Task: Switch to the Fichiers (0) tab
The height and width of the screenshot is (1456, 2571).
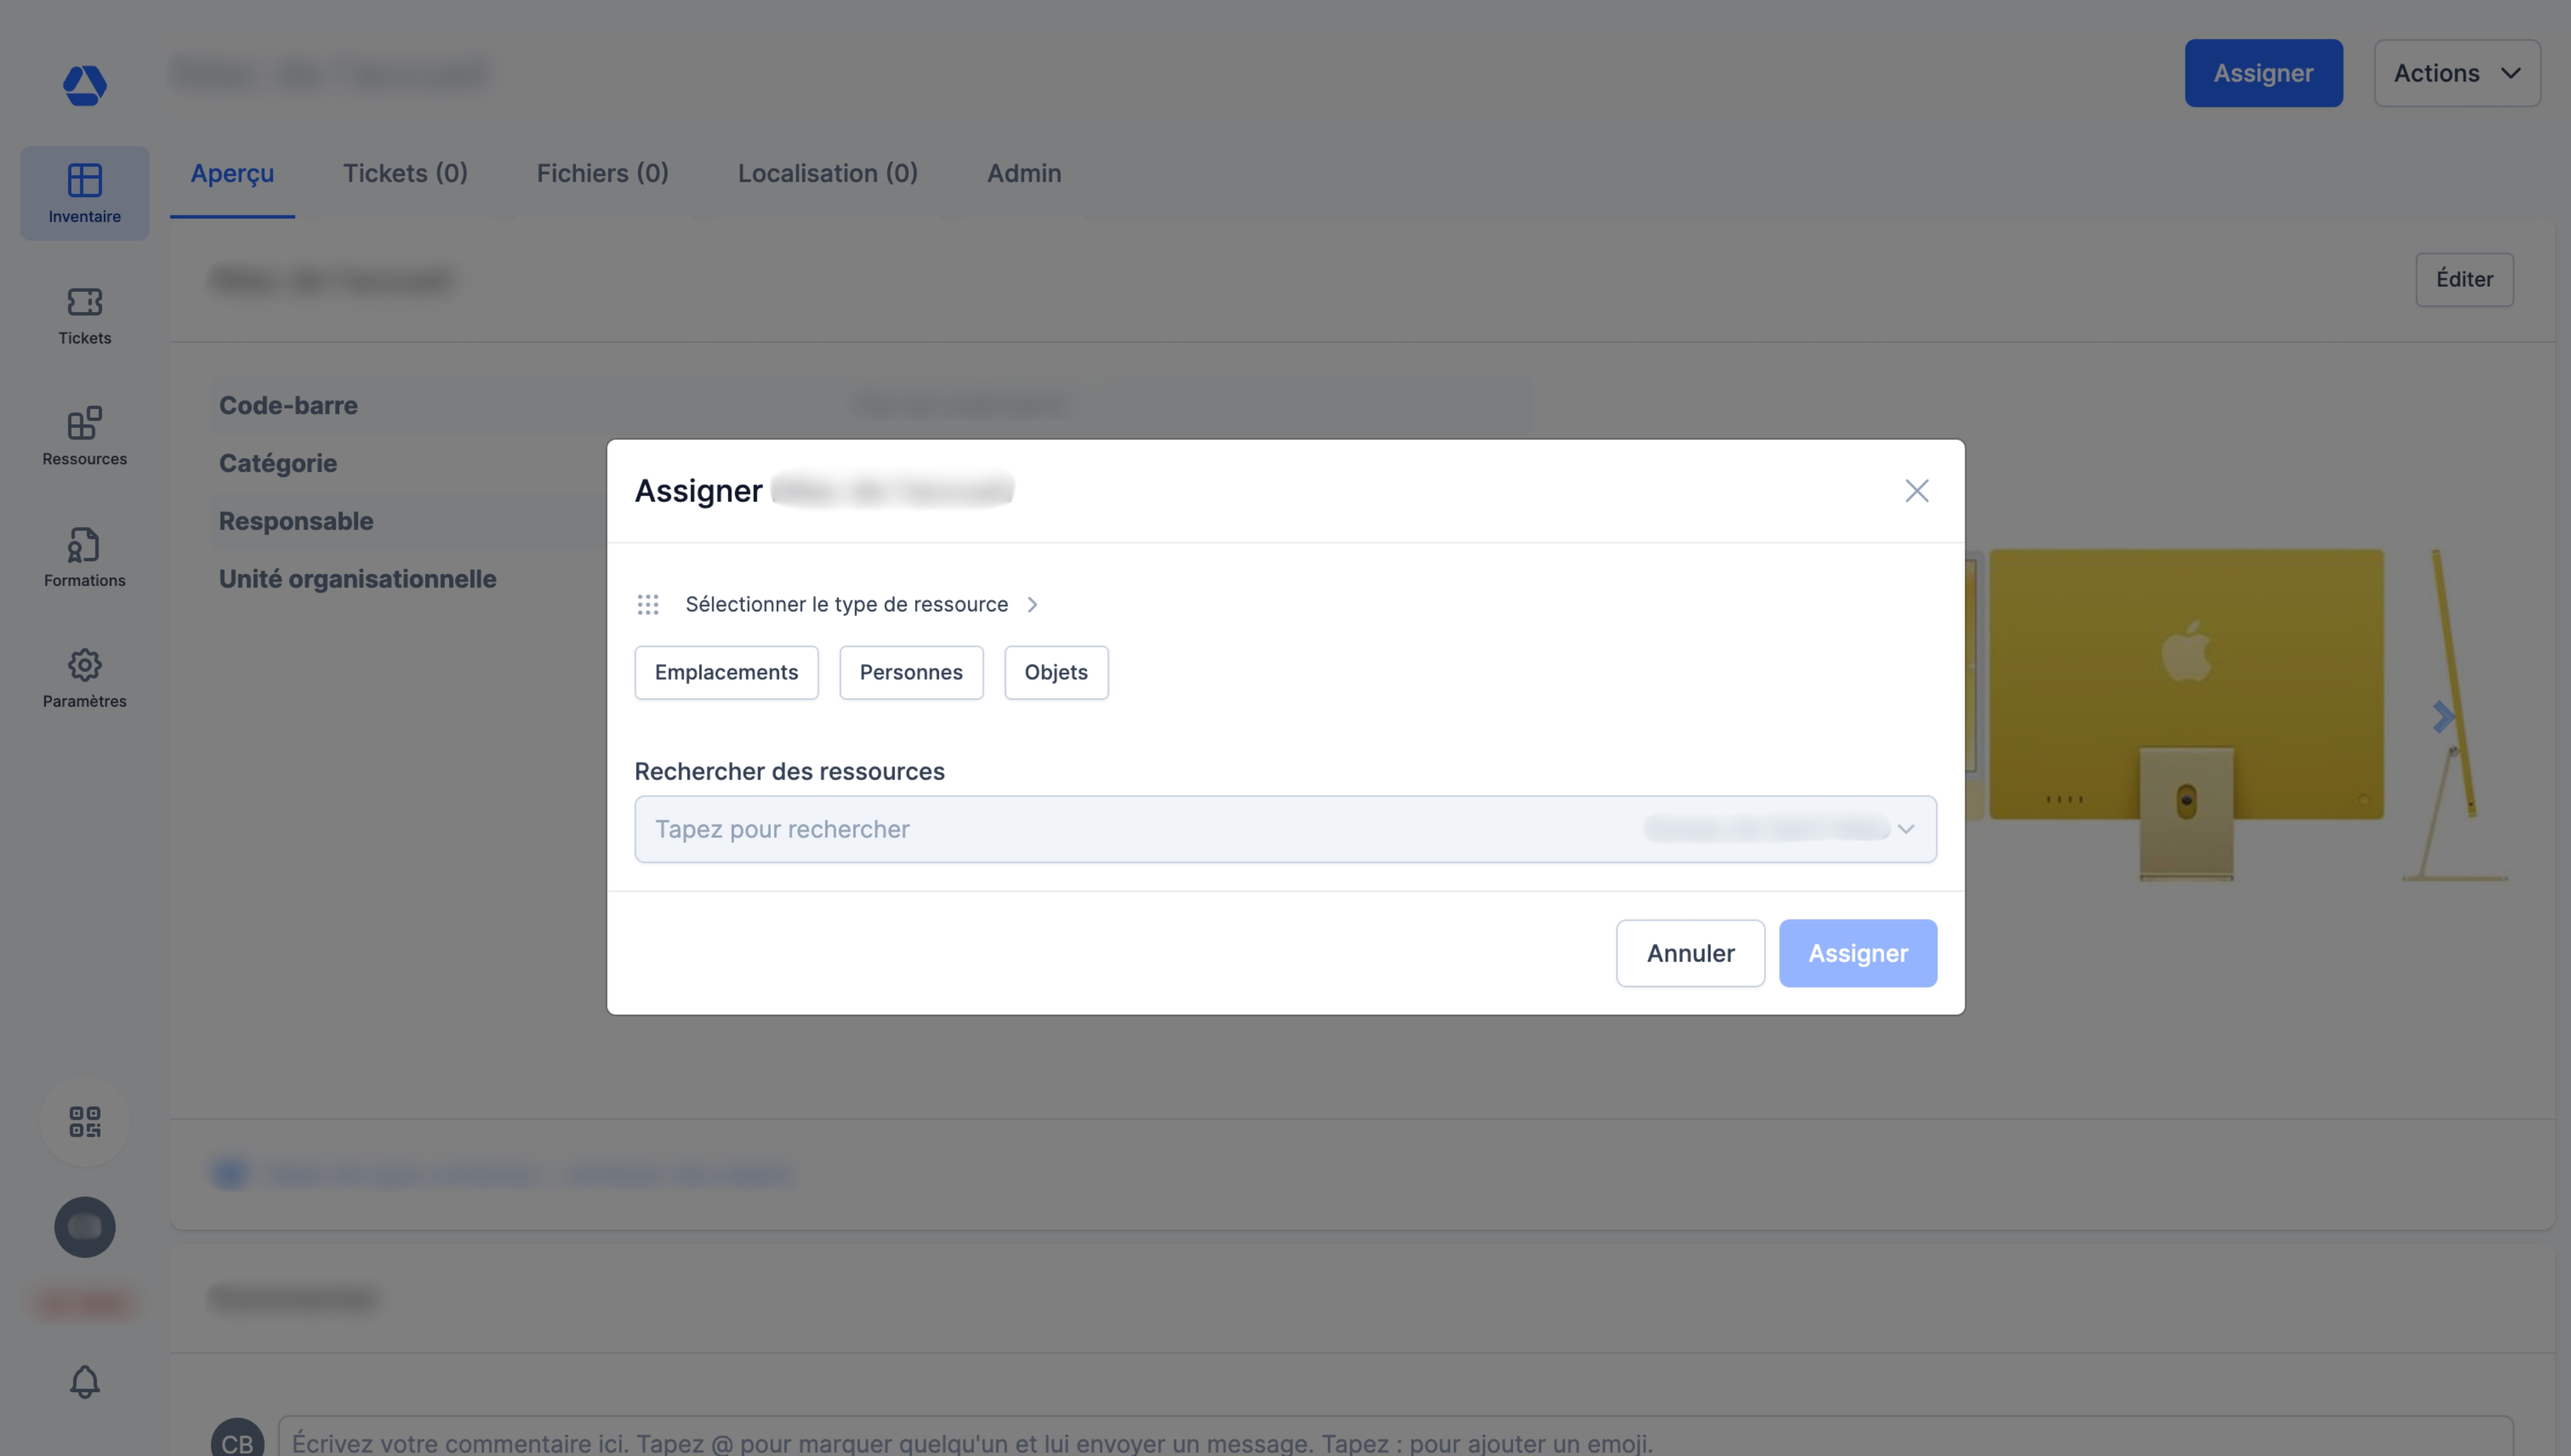Action: click(x=602, y=173)
